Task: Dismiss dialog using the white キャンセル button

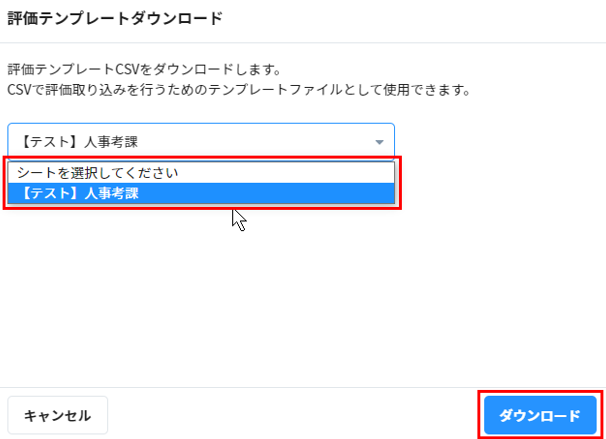Action: click(58, 415)
